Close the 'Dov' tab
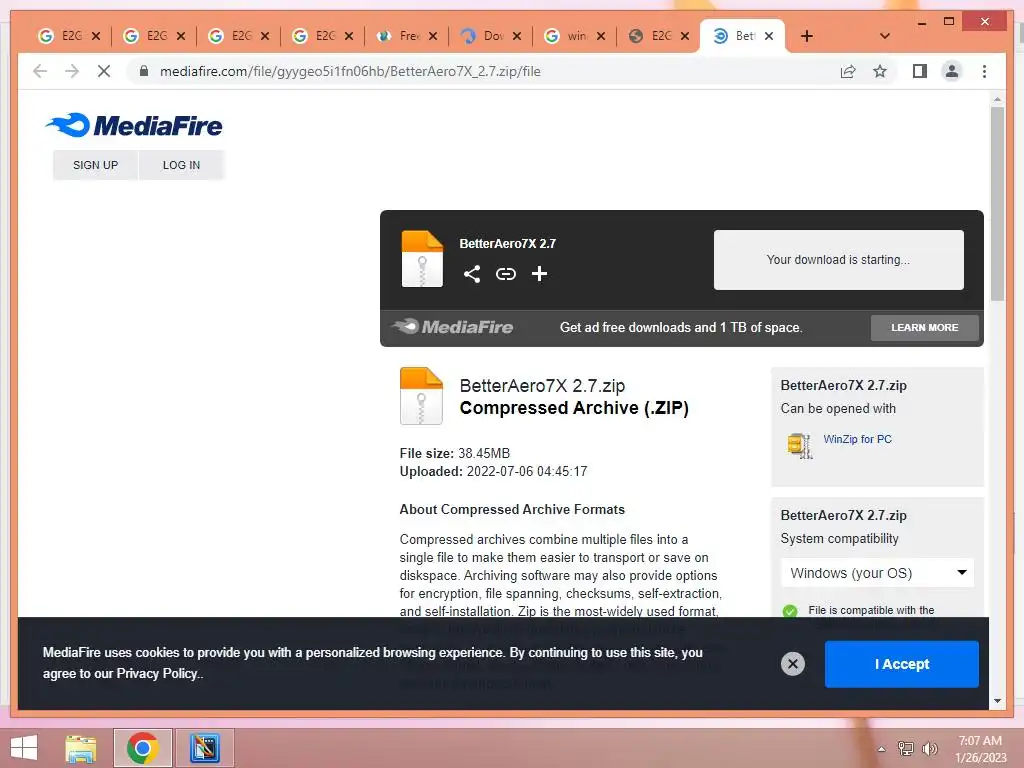Screen dimensions: 1024x768 [517, 36]
